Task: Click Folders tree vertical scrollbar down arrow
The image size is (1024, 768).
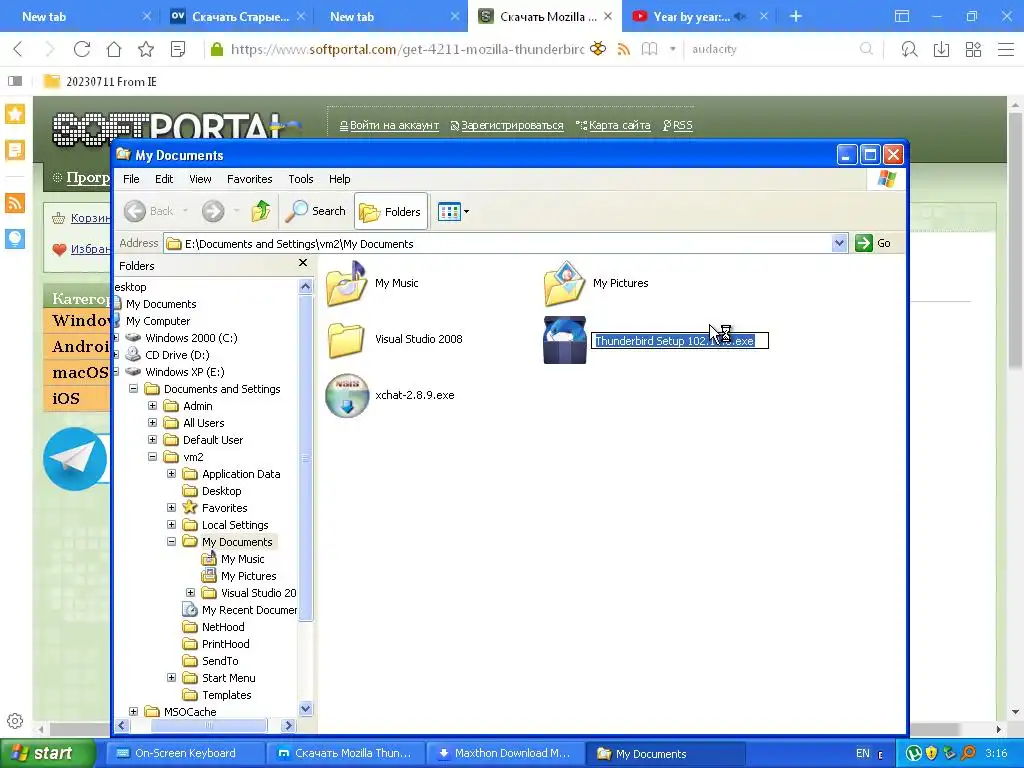Action: [305, 708]
